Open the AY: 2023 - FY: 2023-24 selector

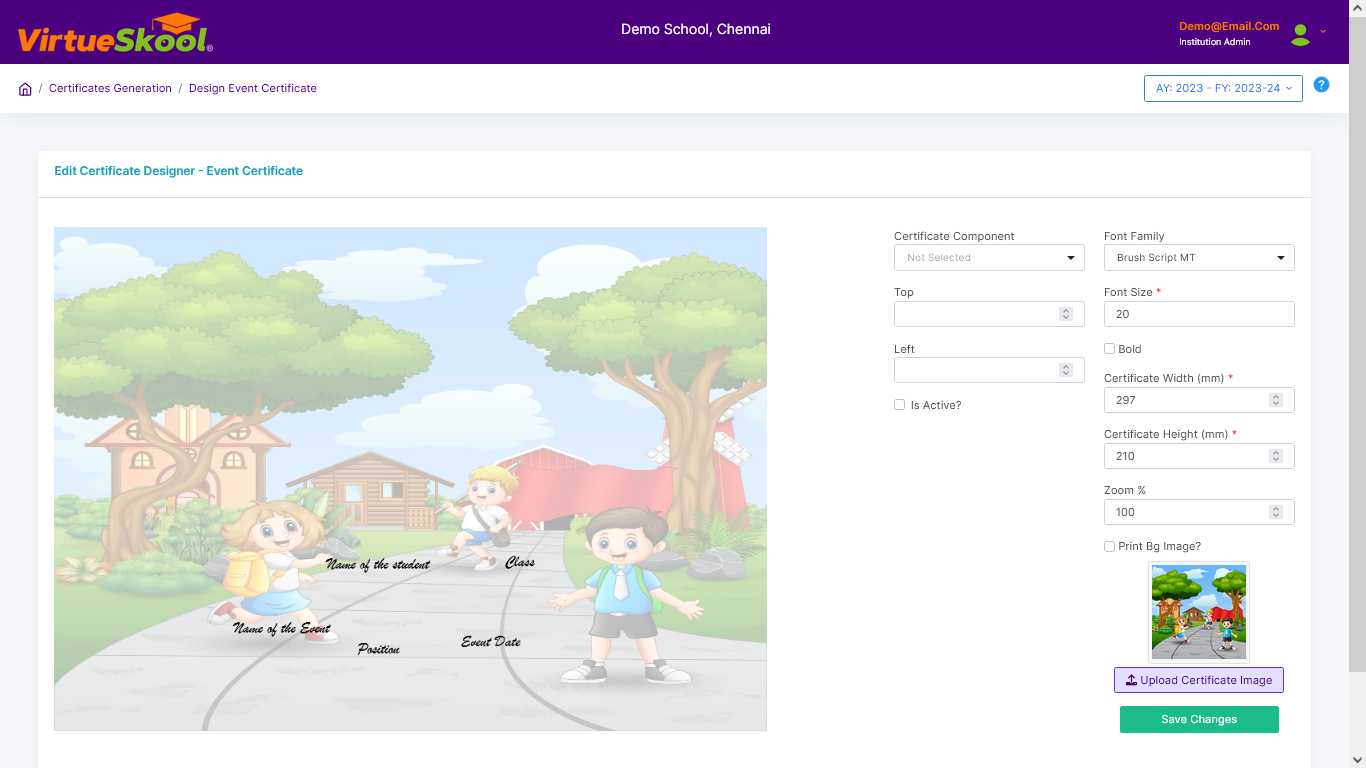(1223, 88)
